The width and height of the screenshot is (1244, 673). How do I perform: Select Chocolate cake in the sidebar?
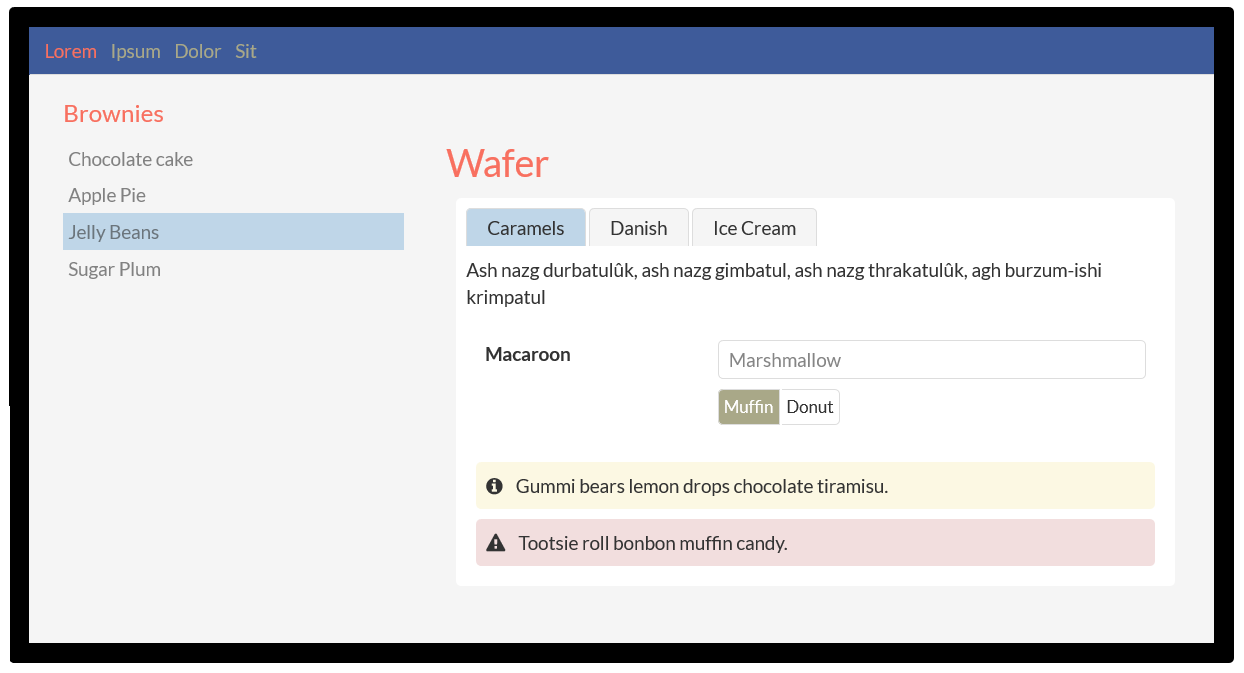click(x=131, y=159)
